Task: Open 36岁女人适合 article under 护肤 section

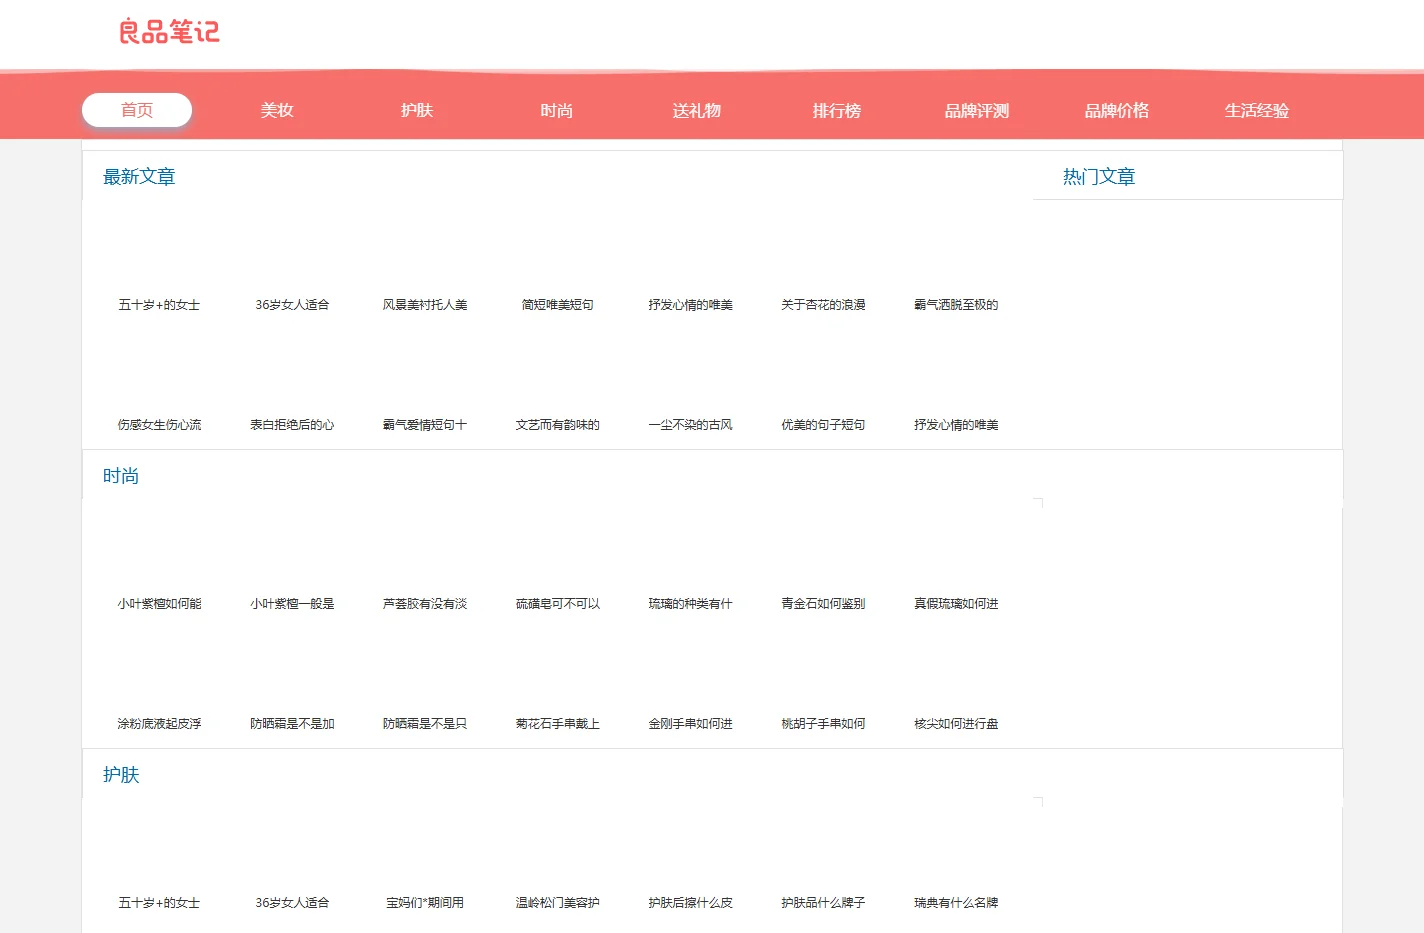Action: pyautogui.click(x=292, y=903)
